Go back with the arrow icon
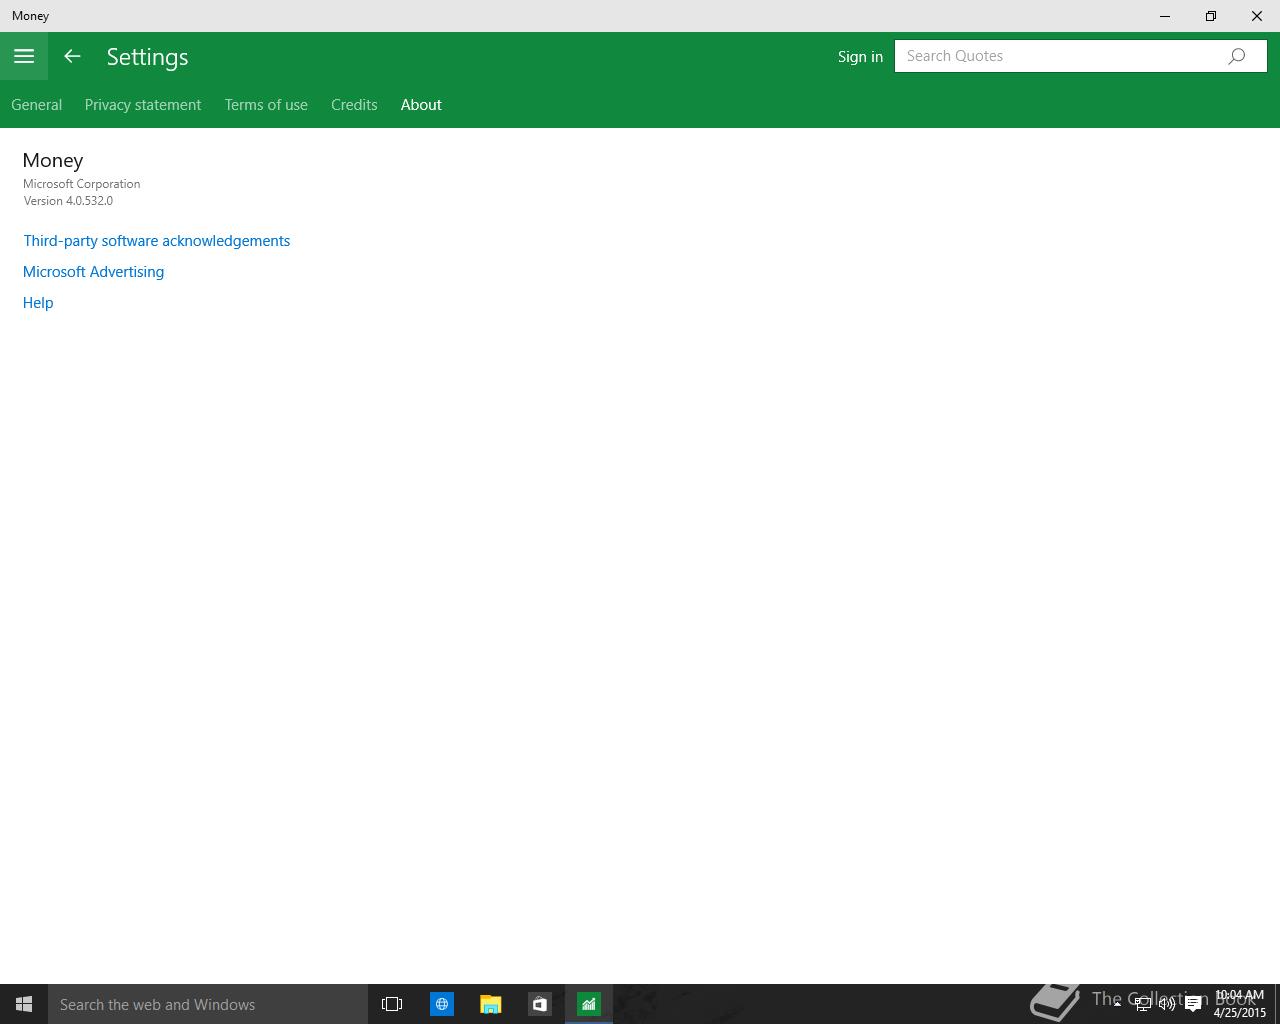Screen dimensions: 1280x1024 pyautogui.click(x=72, y=56)
